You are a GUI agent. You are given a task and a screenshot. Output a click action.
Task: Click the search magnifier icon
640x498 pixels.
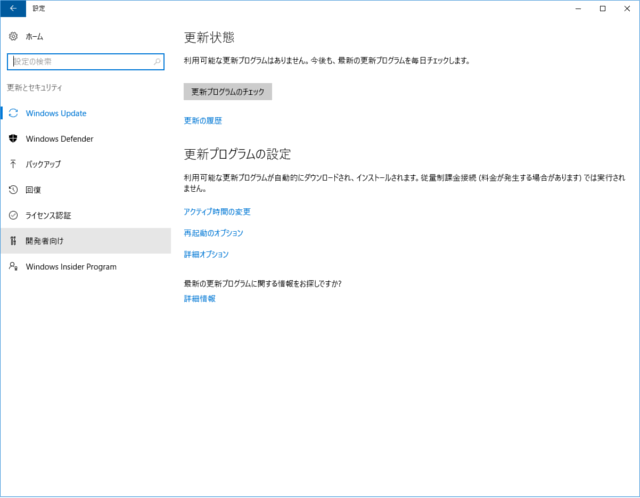(x=157, y=62)
